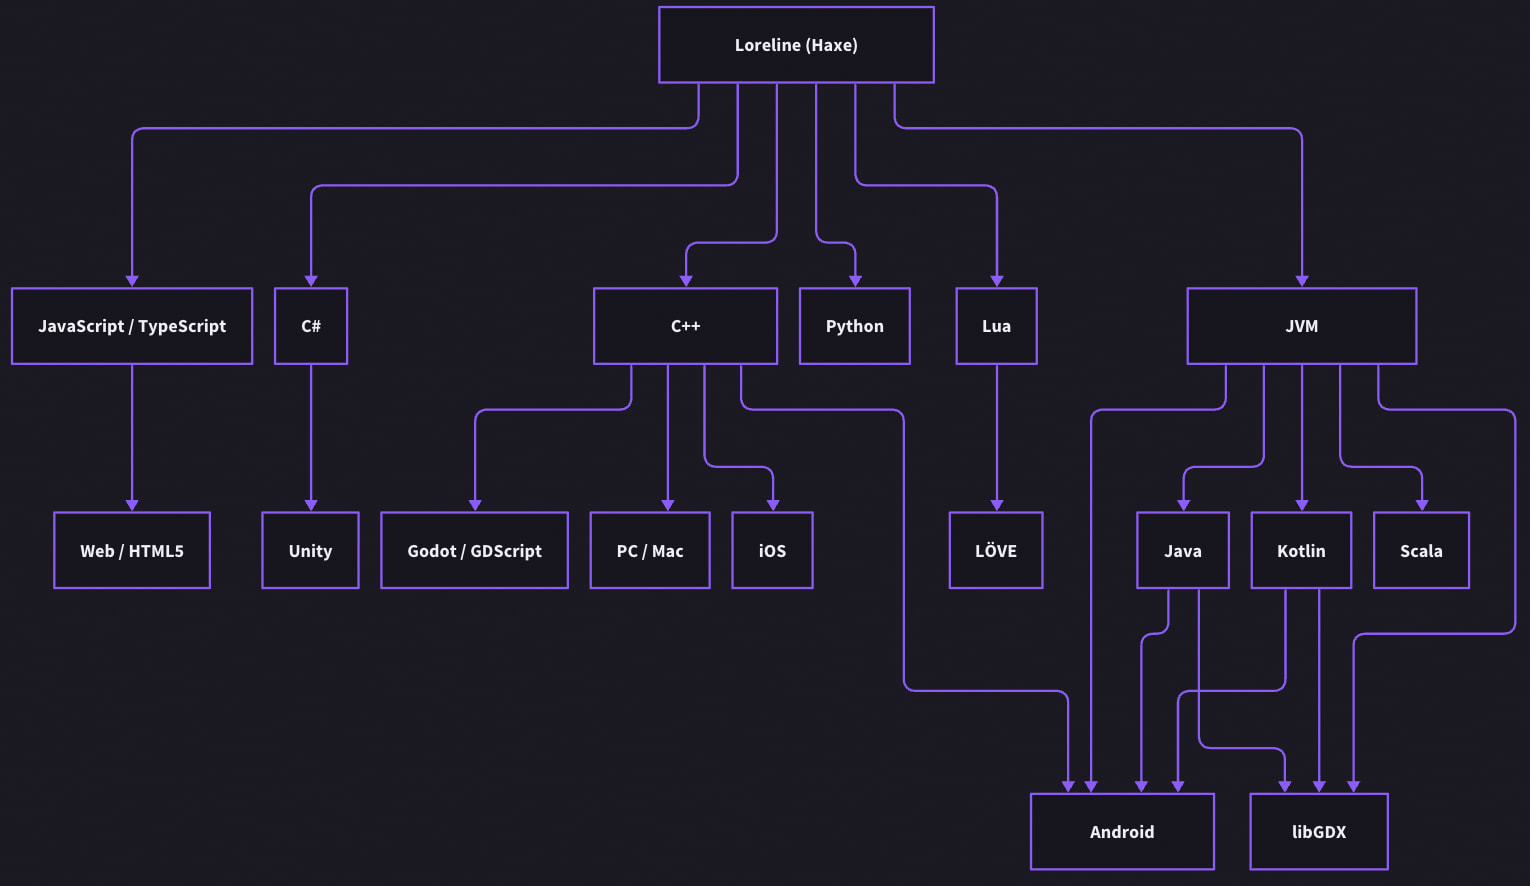
Task: Select the C++ node
Action: [x=685, y=326]
